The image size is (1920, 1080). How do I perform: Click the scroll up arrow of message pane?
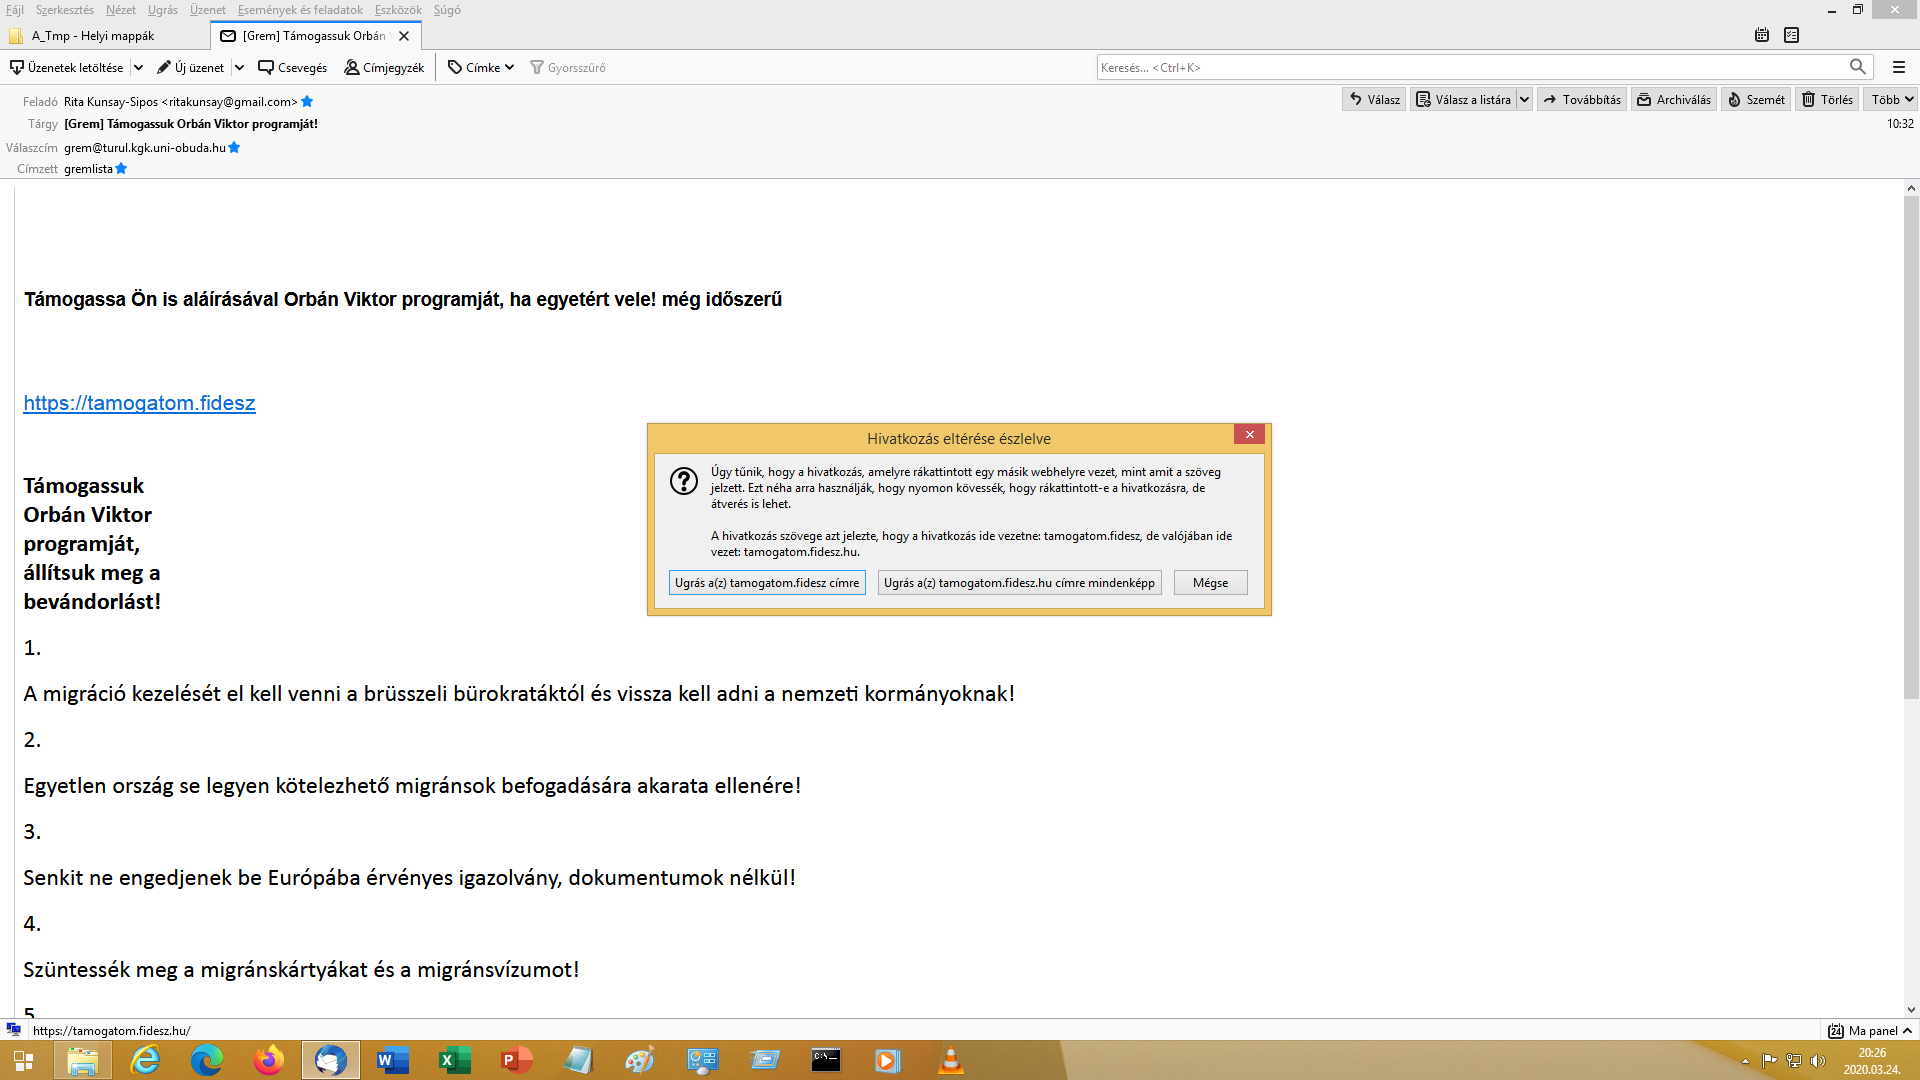[1911, 188]
